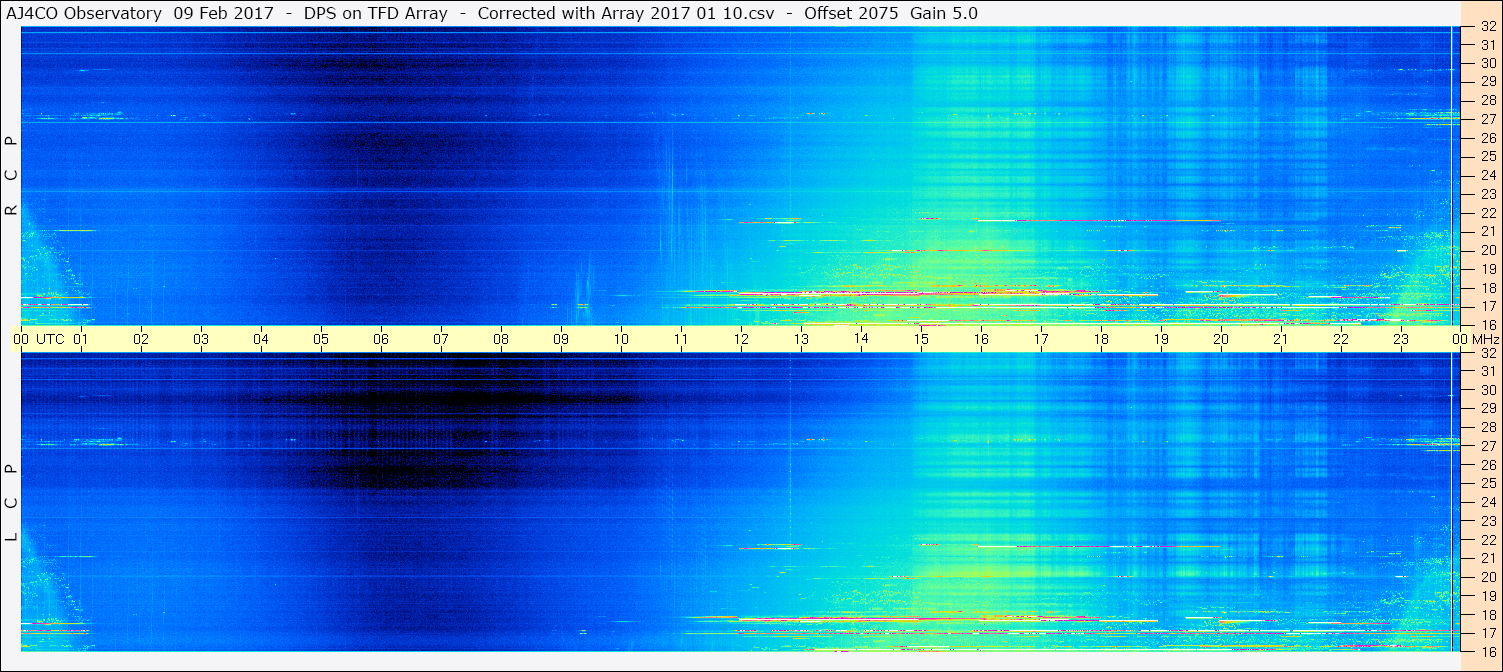Click the 15 hour mark on time axis
This screenshot has height=672, width=1503.
[921, 339]
